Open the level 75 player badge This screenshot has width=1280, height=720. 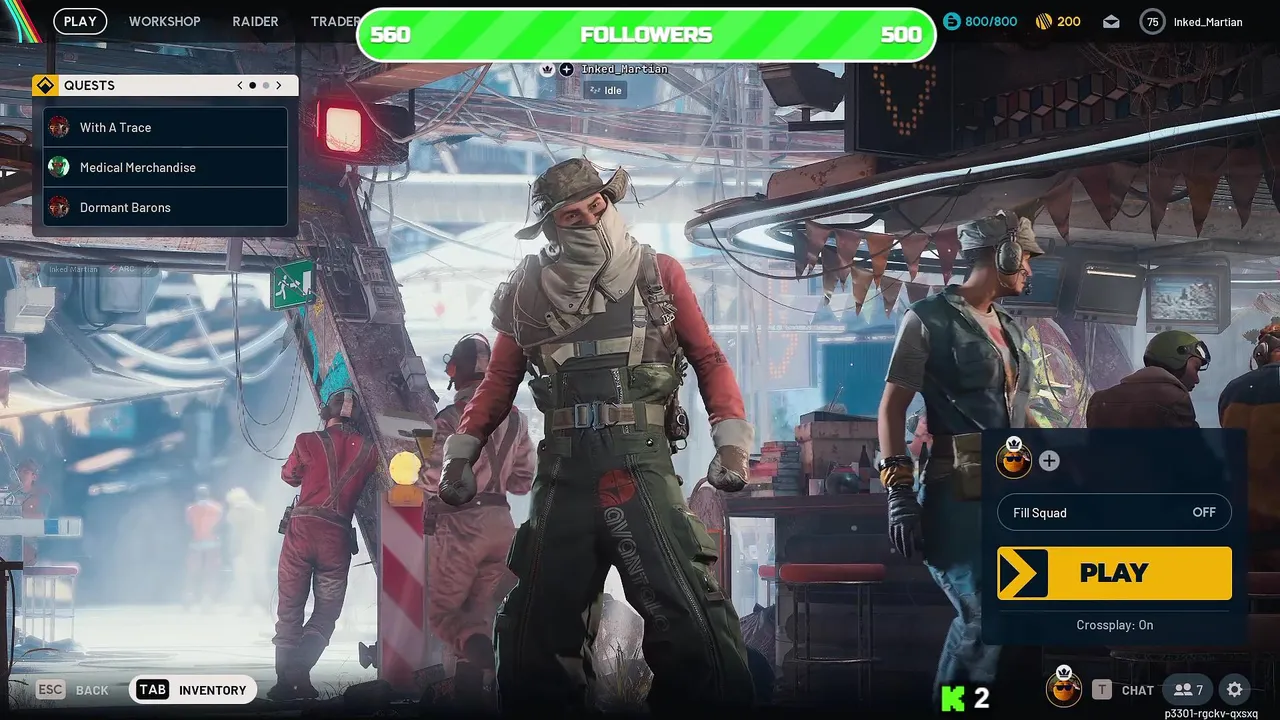tap(1152, 22)
